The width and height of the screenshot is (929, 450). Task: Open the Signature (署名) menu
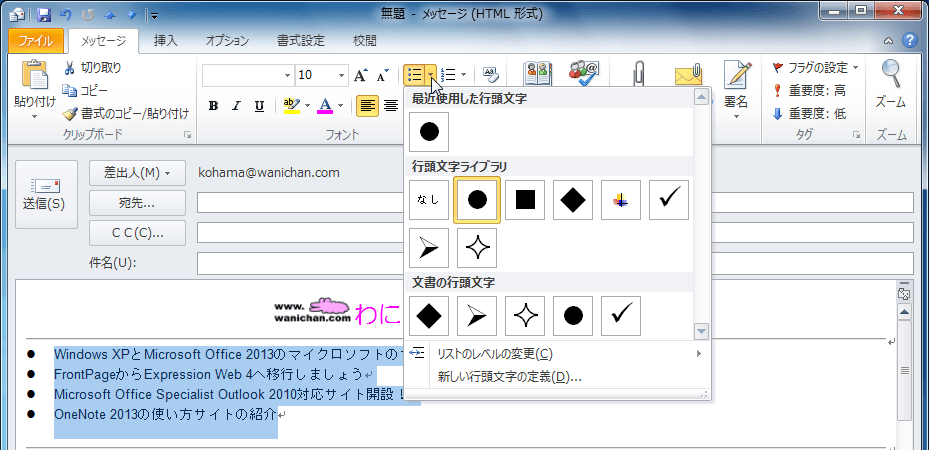click(736, 89)
